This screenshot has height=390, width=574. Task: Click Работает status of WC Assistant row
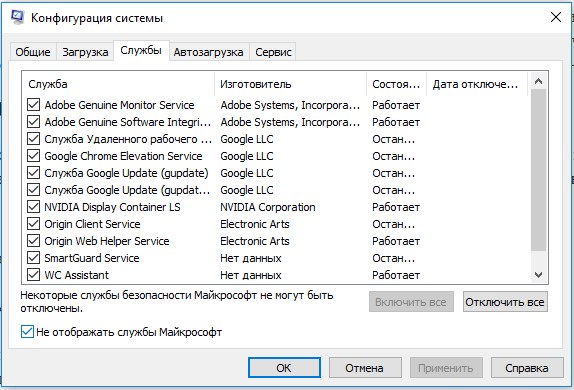coord(396,275)
